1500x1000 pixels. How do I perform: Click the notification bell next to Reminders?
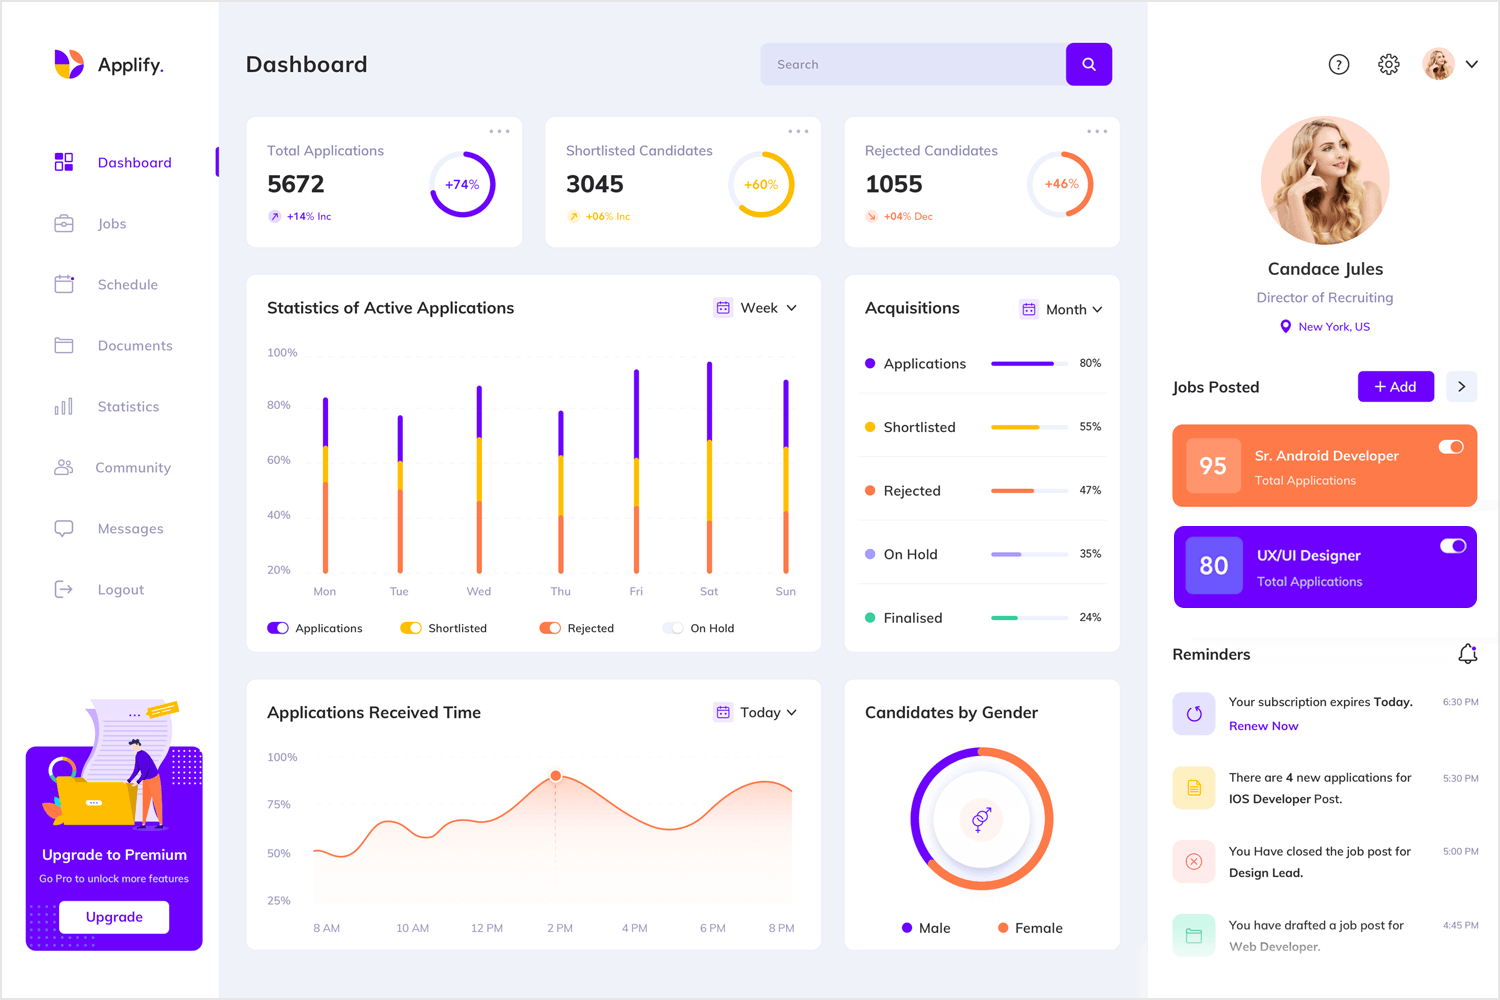pyautogui.click(x=1467, y=653)
